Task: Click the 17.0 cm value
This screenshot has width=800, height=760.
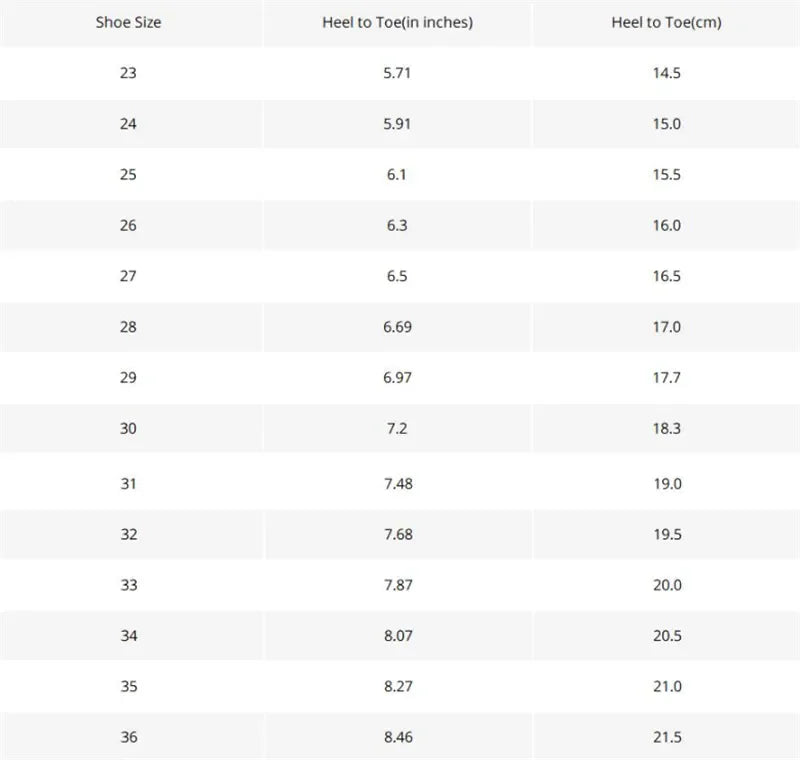Action: click(666, 327)
